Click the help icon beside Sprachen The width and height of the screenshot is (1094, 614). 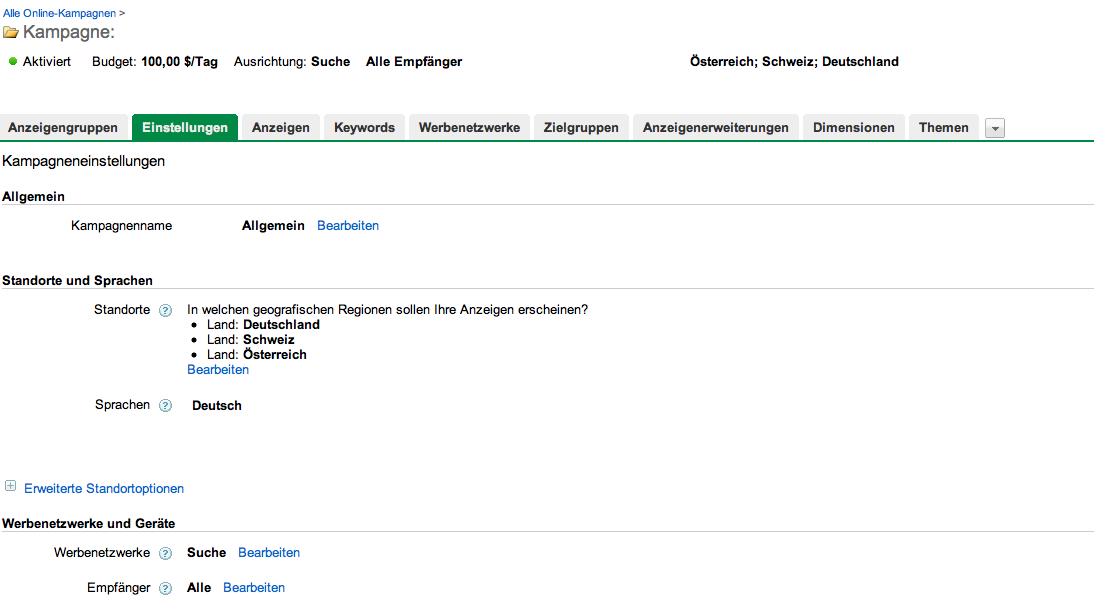tap(166, 406)
